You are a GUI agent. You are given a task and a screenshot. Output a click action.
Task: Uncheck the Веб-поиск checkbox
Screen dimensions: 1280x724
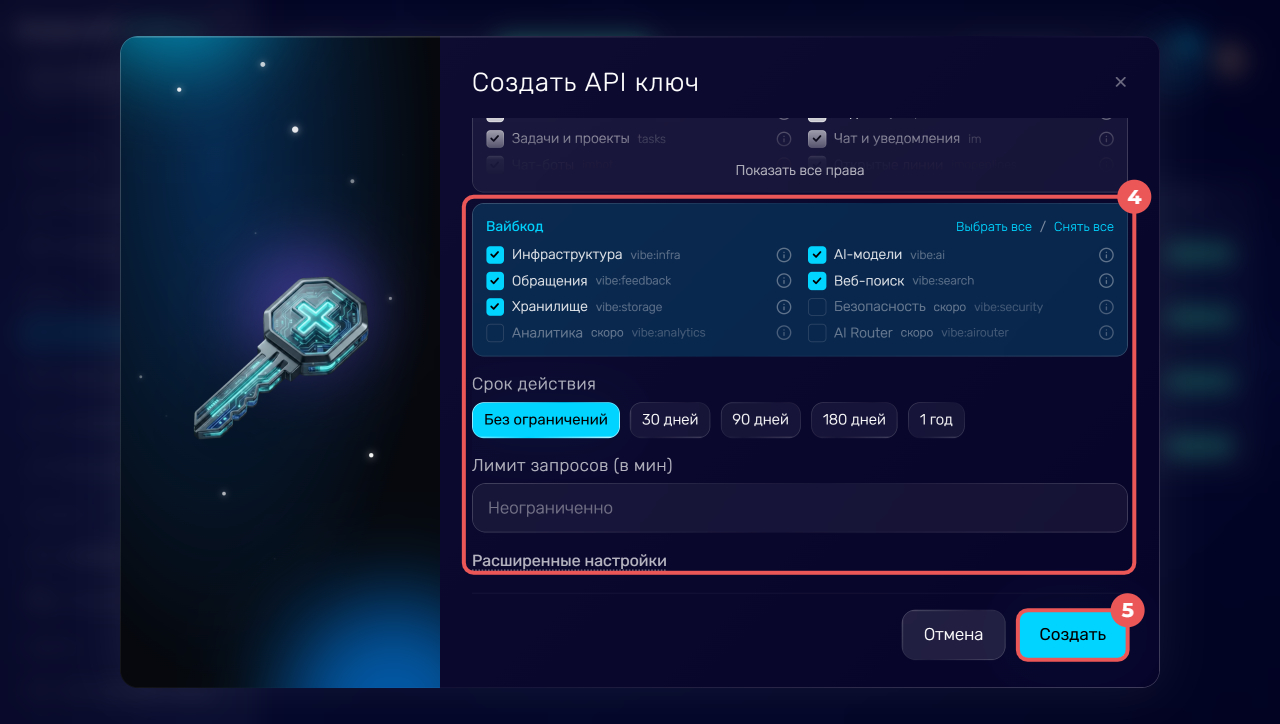coord(817,281)
